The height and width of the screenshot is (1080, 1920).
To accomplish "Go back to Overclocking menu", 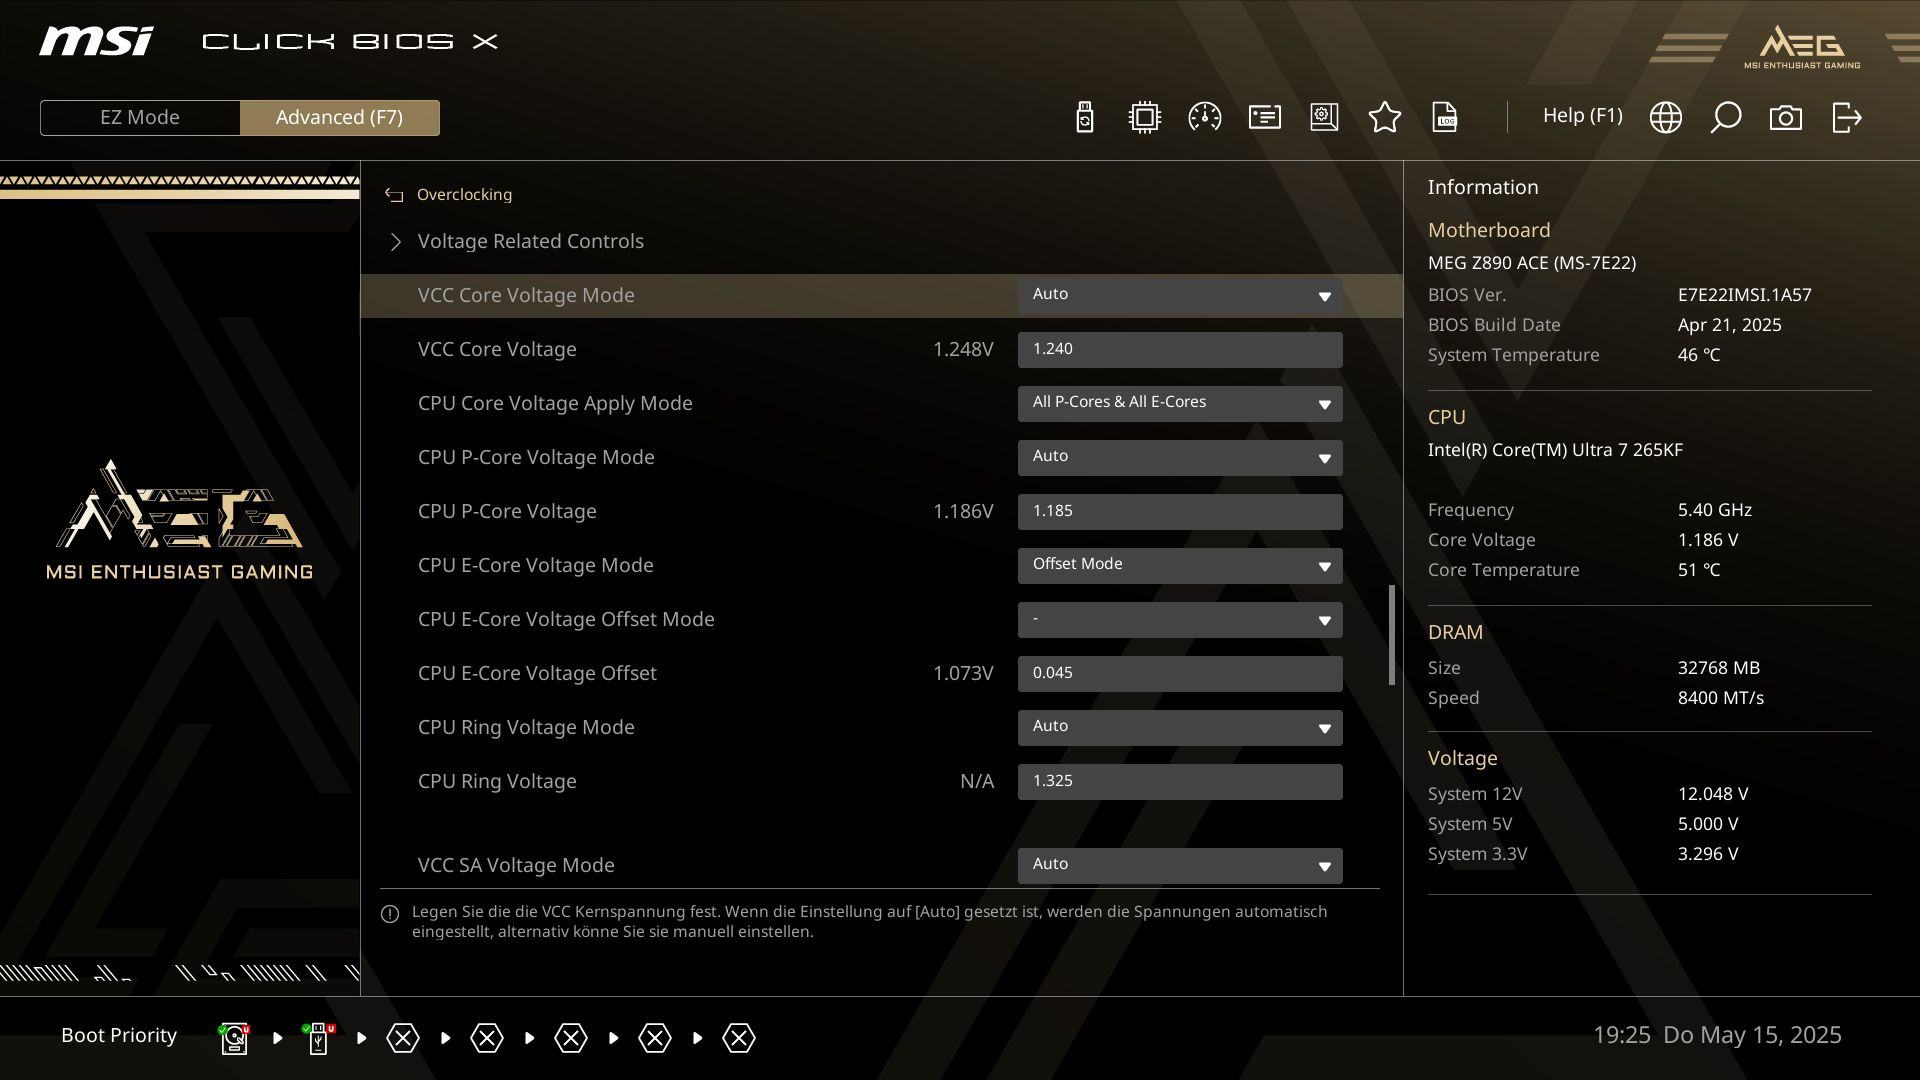I will pyautogui.click(x=463, y=195).
